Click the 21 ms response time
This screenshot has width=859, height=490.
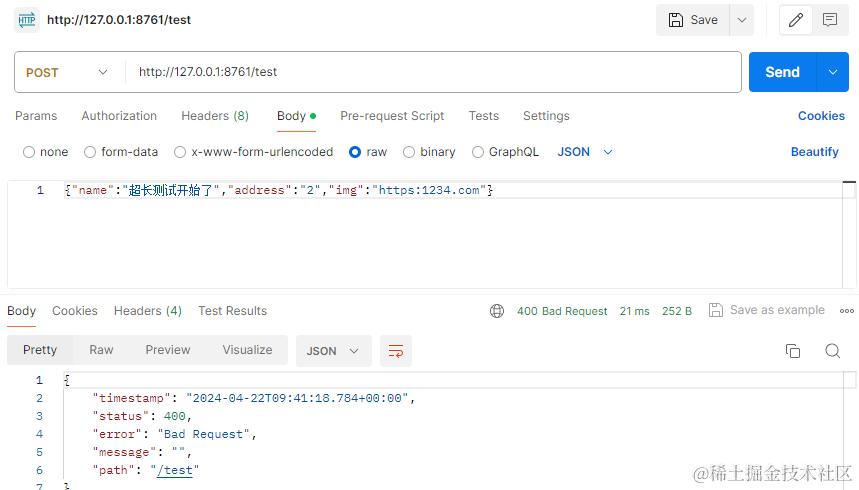pyautogui.click(x=634, y=311)
